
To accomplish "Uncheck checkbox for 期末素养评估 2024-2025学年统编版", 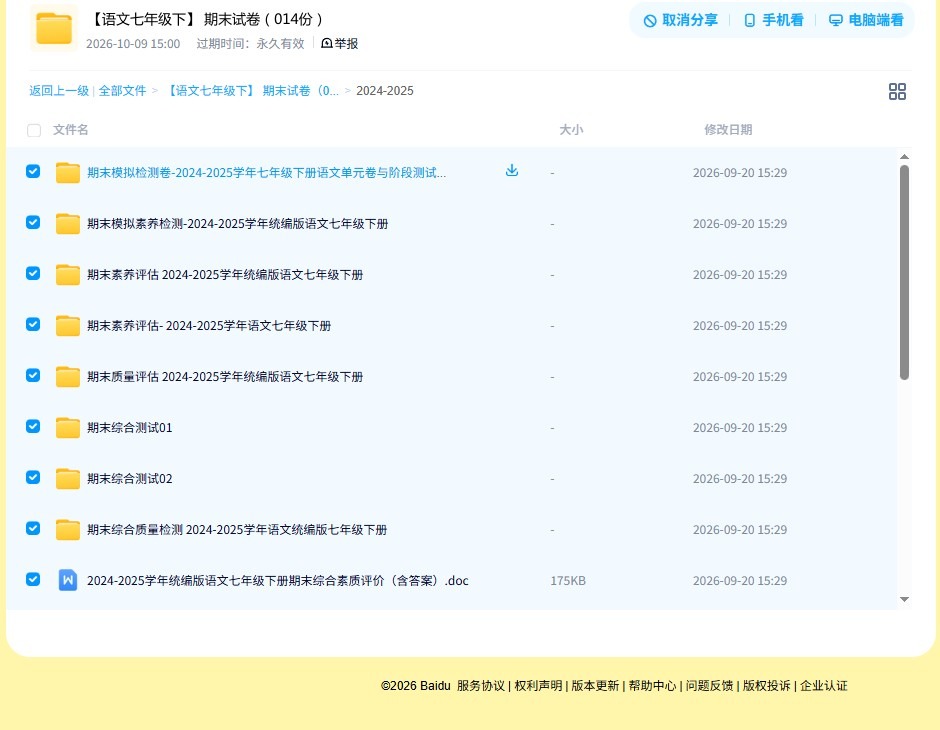I will click(x=33, y=273).
